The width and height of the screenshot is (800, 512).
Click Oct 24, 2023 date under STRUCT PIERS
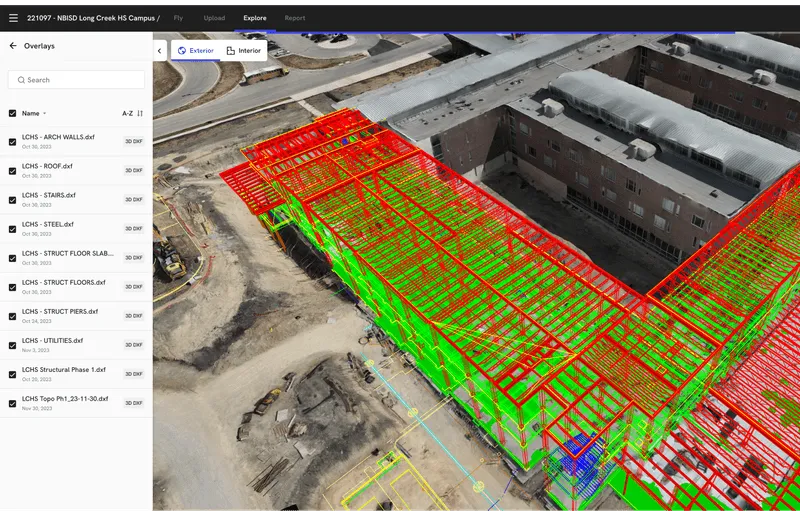pos(36,321)
